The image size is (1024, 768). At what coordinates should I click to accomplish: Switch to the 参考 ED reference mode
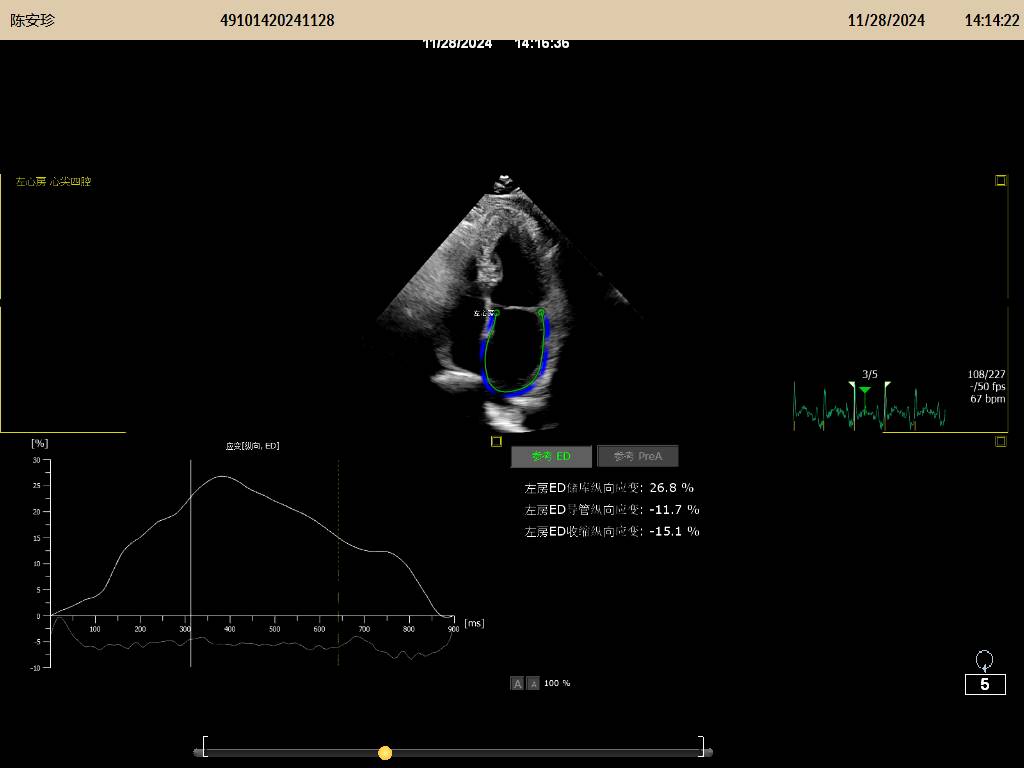551,456
